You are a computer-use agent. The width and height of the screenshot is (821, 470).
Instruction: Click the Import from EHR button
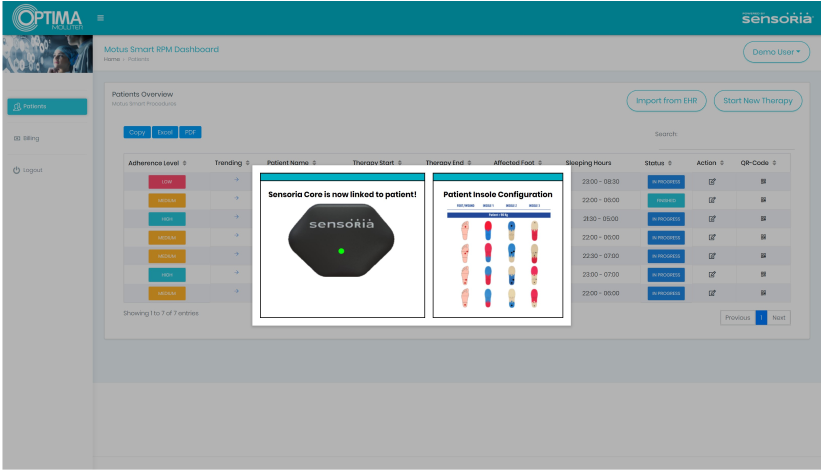(667, 100)
